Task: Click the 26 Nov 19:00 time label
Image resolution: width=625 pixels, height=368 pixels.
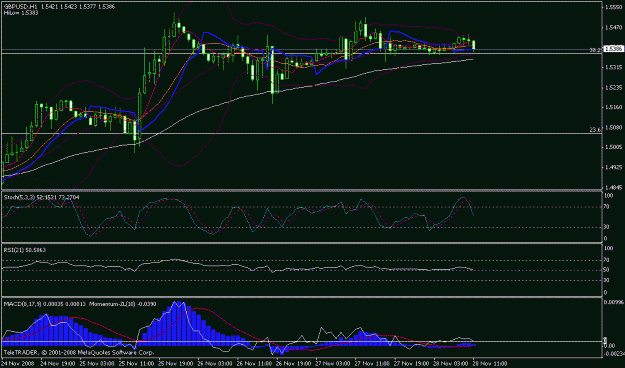Action: 292,364
